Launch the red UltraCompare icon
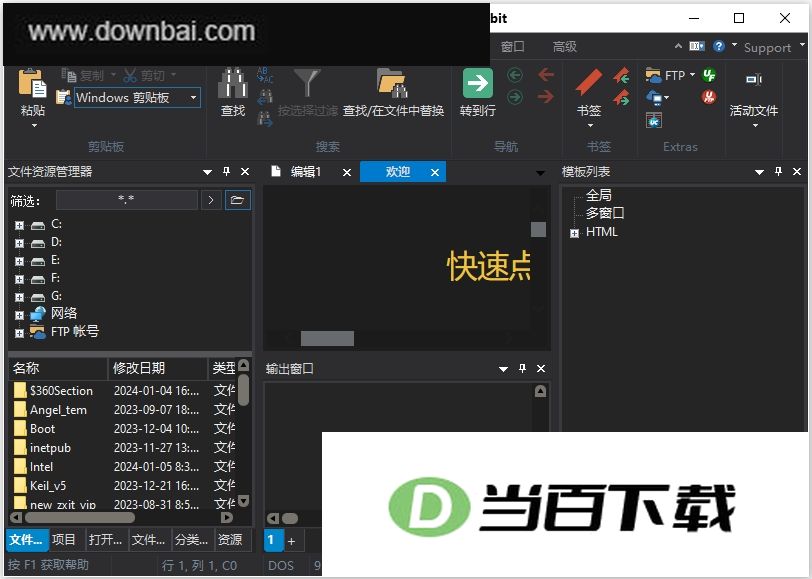 pyautogui.click(x=709, y=97)
